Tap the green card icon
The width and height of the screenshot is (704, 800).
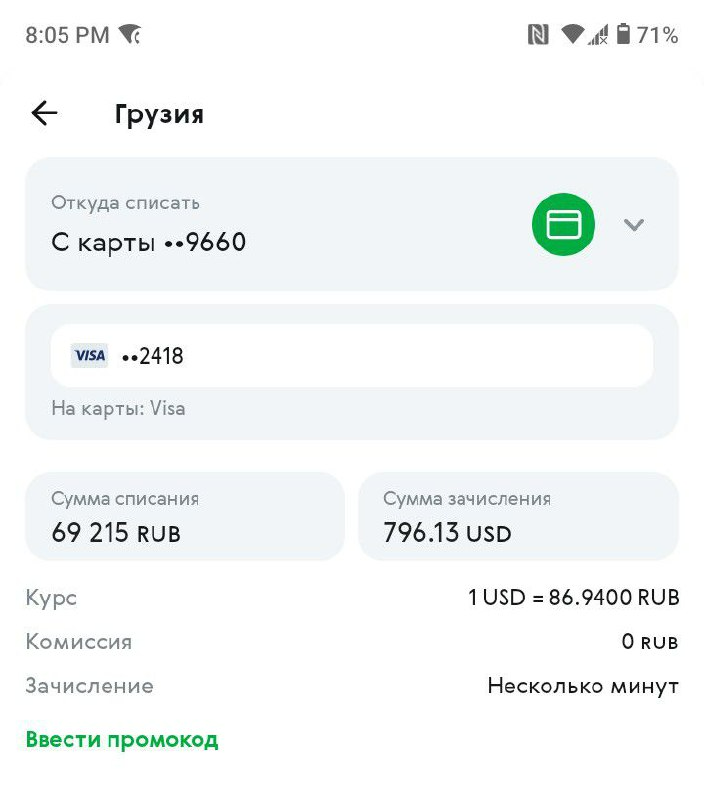tap(563, 225)
